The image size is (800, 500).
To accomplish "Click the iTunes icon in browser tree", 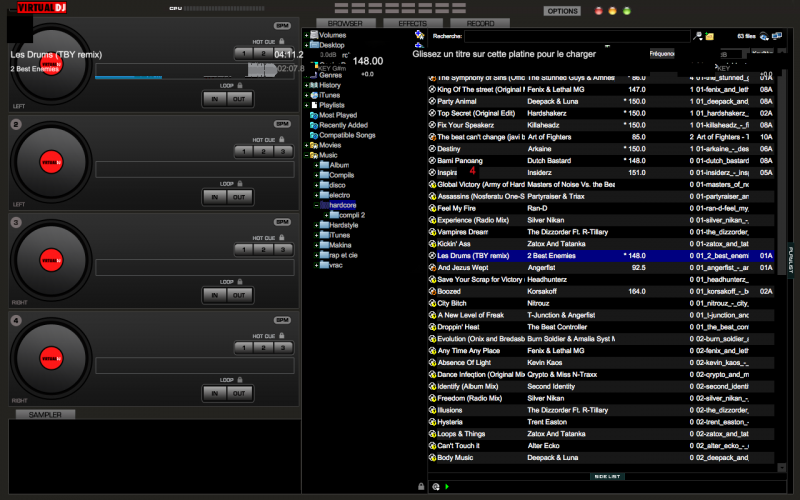I will coord(313,95).
